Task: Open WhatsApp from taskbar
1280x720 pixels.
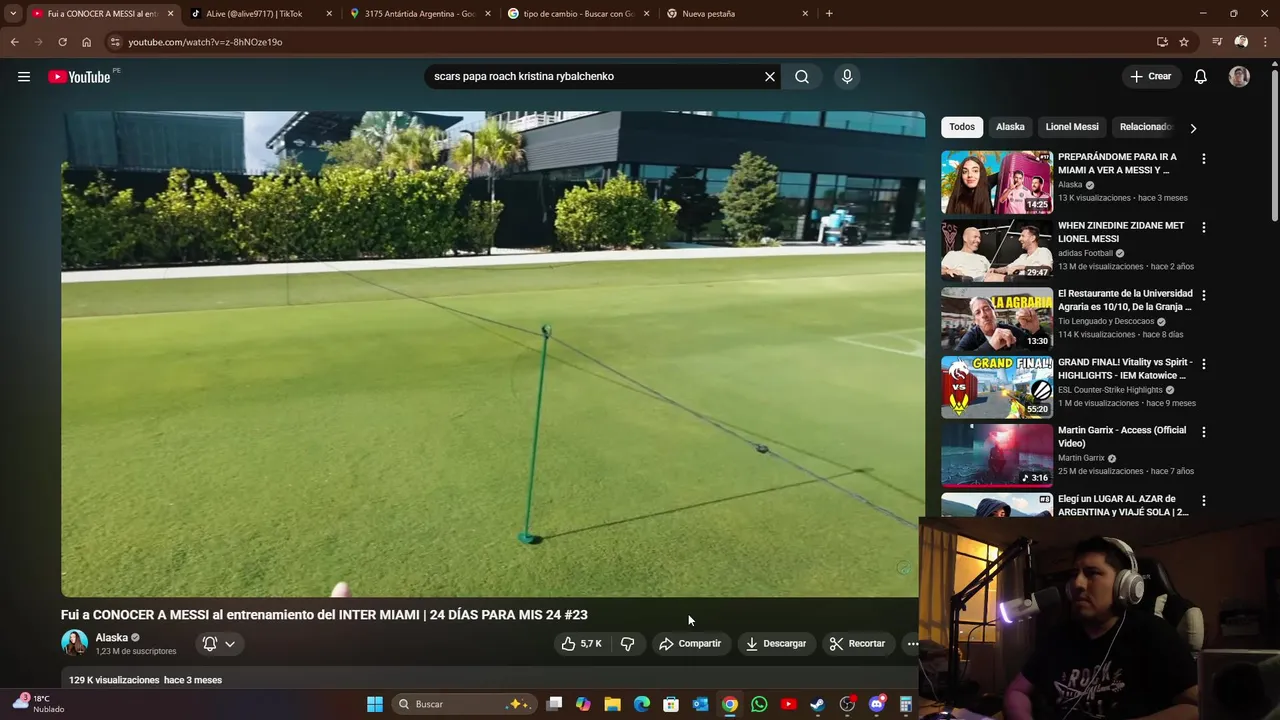Action: (x=759, y=704)
